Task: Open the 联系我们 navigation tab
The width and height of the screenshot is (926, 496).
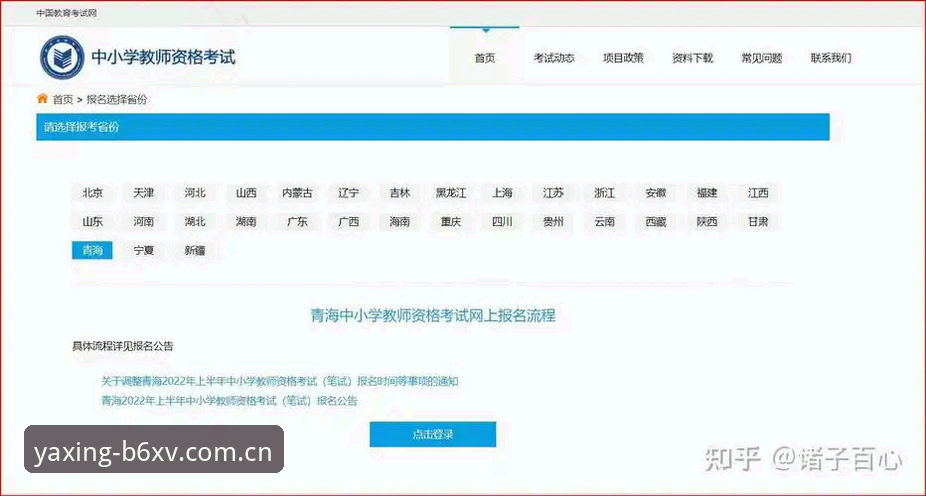Action: pyautogui.click(x=831, y=58)
